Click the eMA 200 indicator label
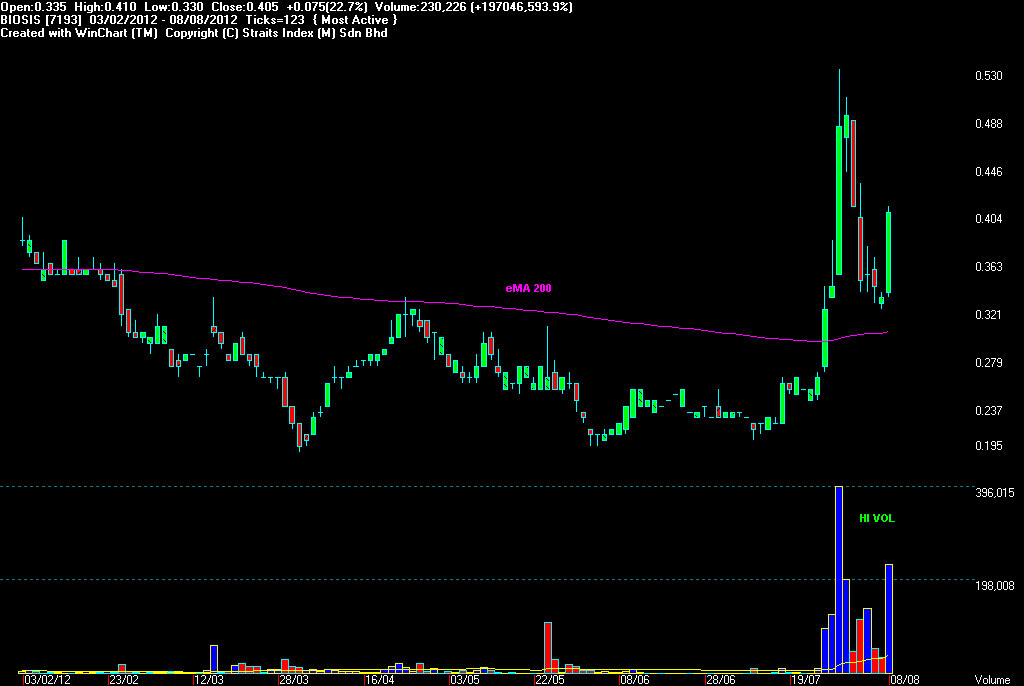Screen dimensions: 1024x686 point(528,288)
